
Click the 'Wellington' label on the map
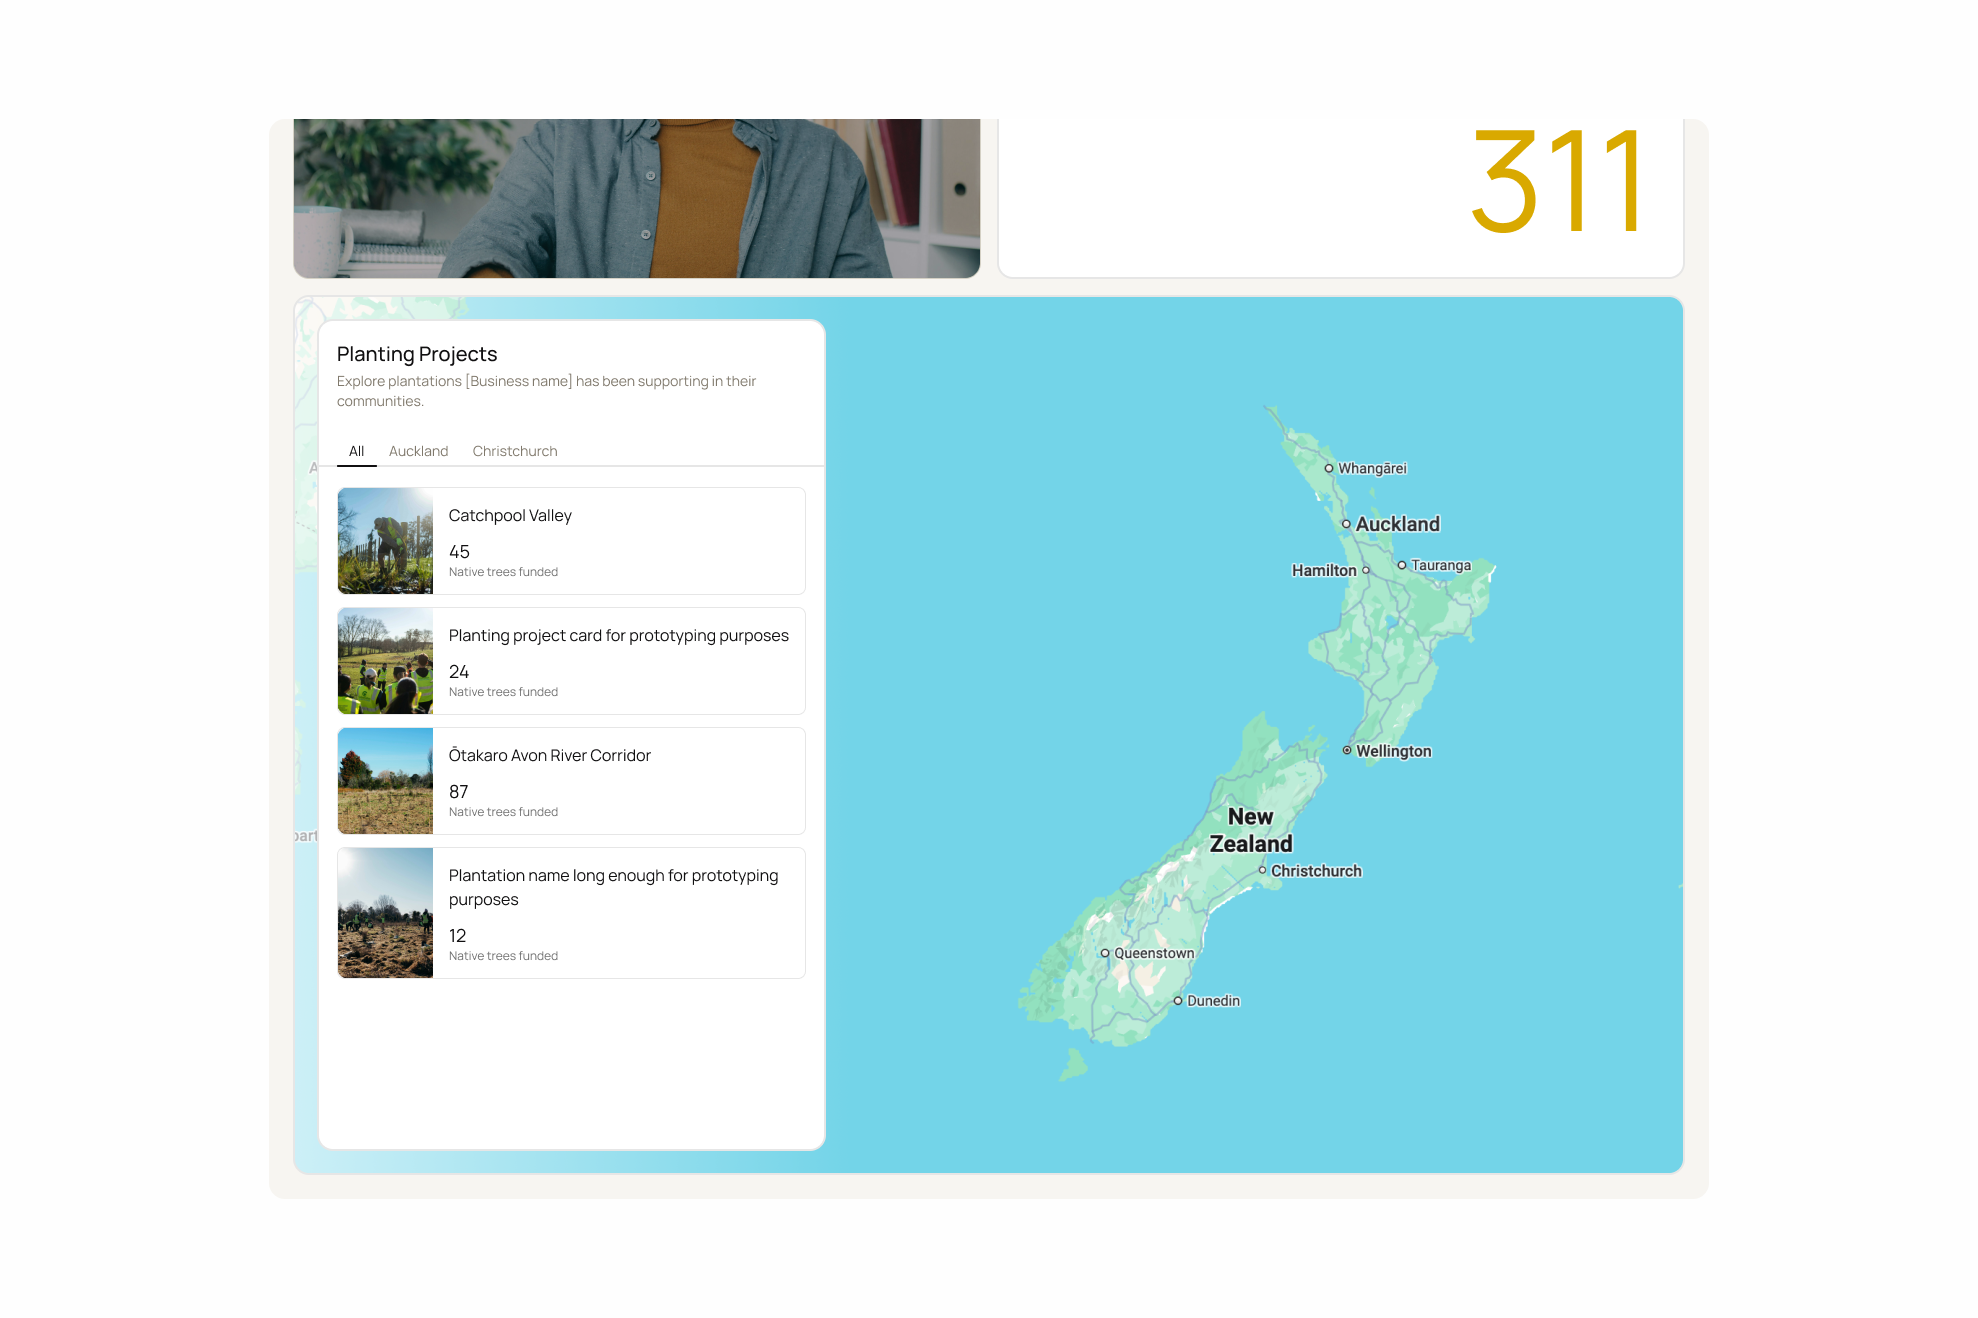point(1394,751)
